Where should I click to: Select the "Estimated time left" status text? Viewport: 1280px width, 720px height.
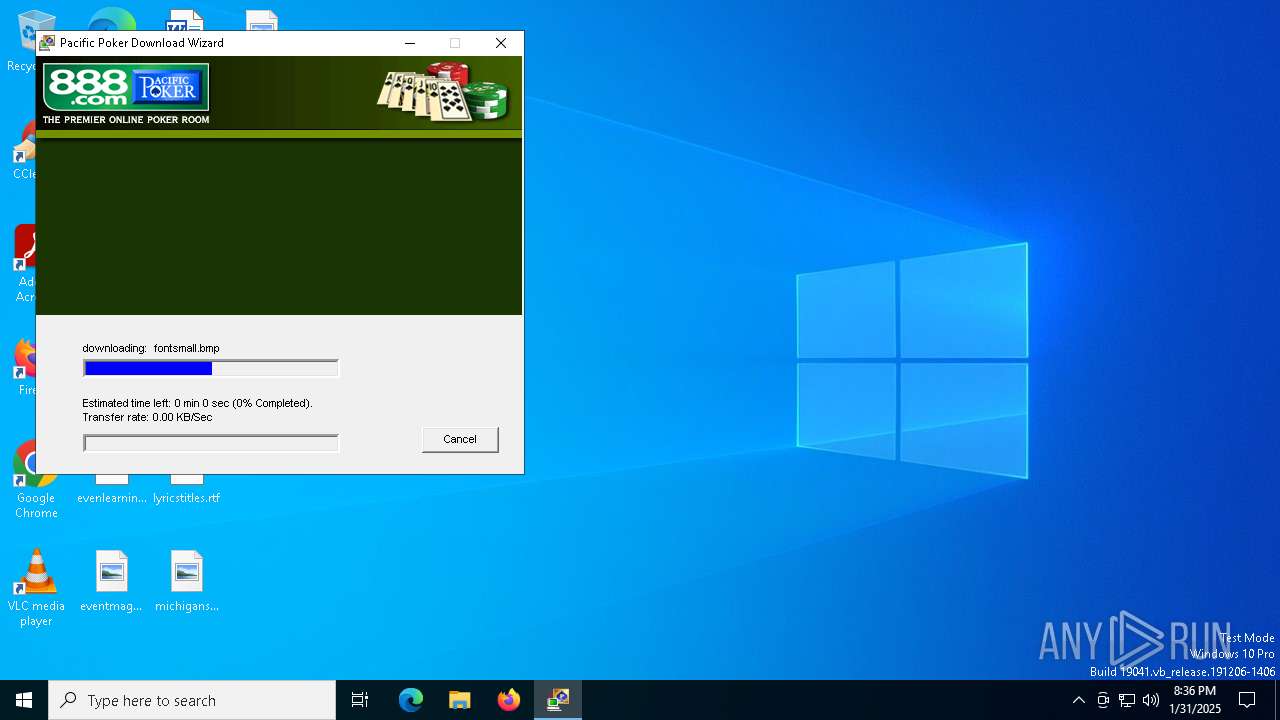197,403
